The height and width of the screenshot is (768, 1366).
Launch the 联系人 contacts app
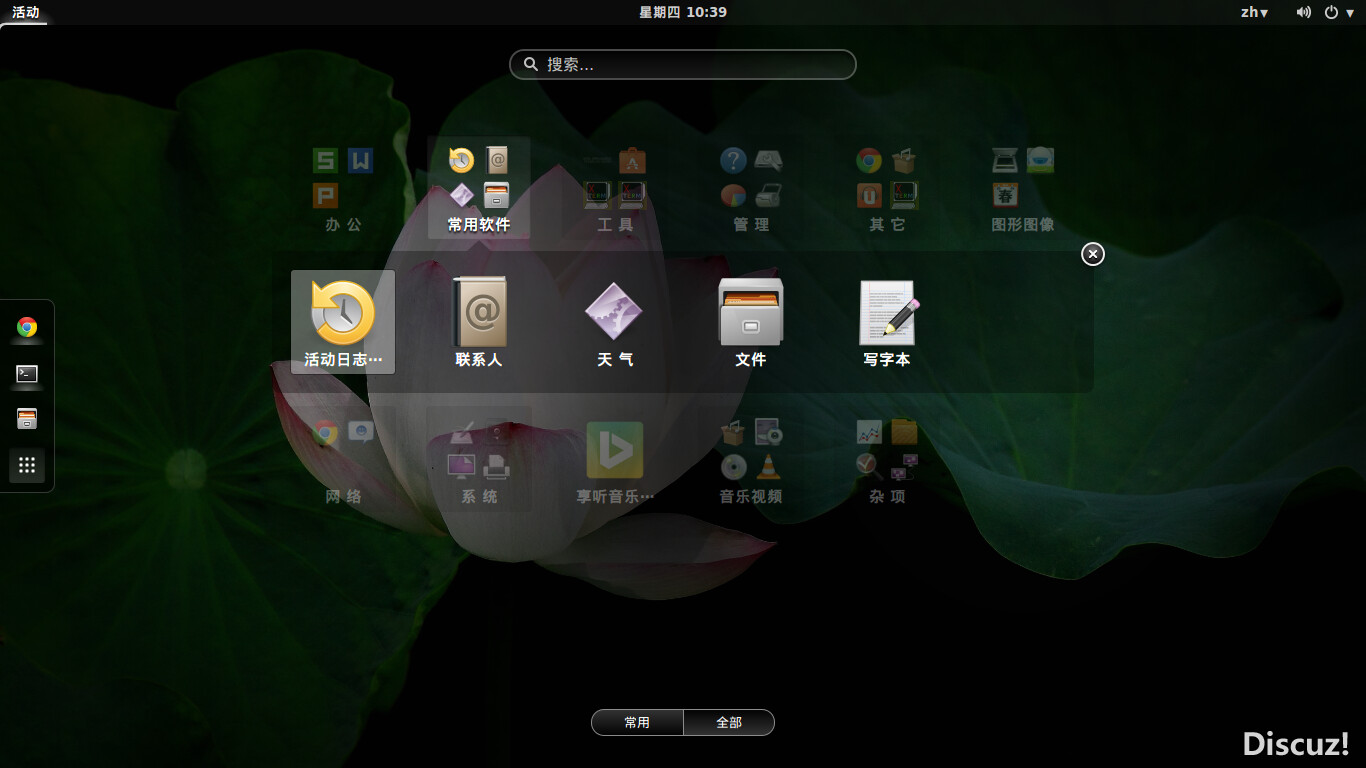[x=479, y=321]
